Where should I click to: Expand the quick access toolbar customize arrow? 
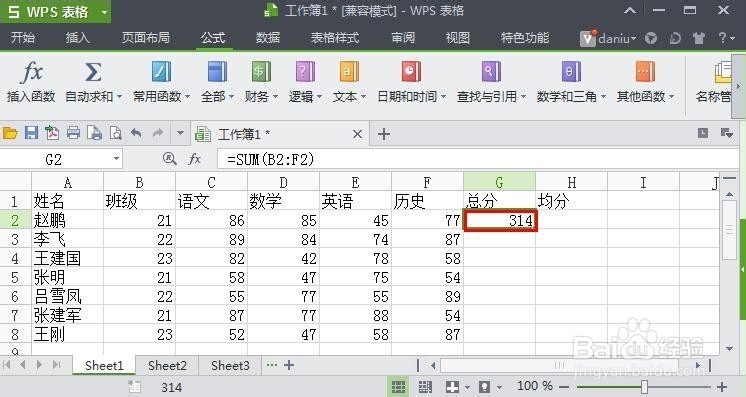coord(180,133)
